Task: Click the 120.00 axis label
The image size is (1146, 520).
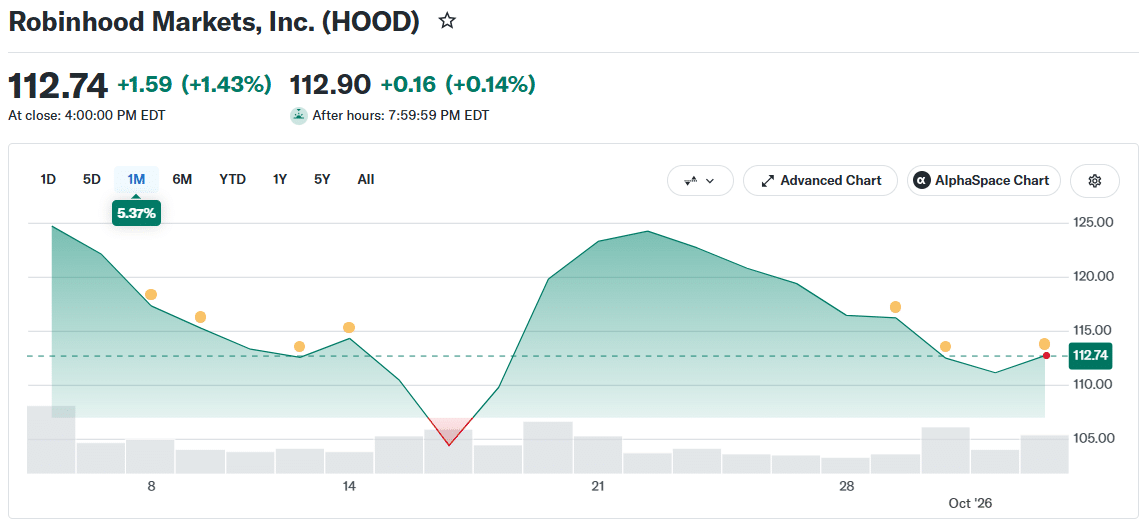Action: pyautogui.click(x=1093, y=276)
